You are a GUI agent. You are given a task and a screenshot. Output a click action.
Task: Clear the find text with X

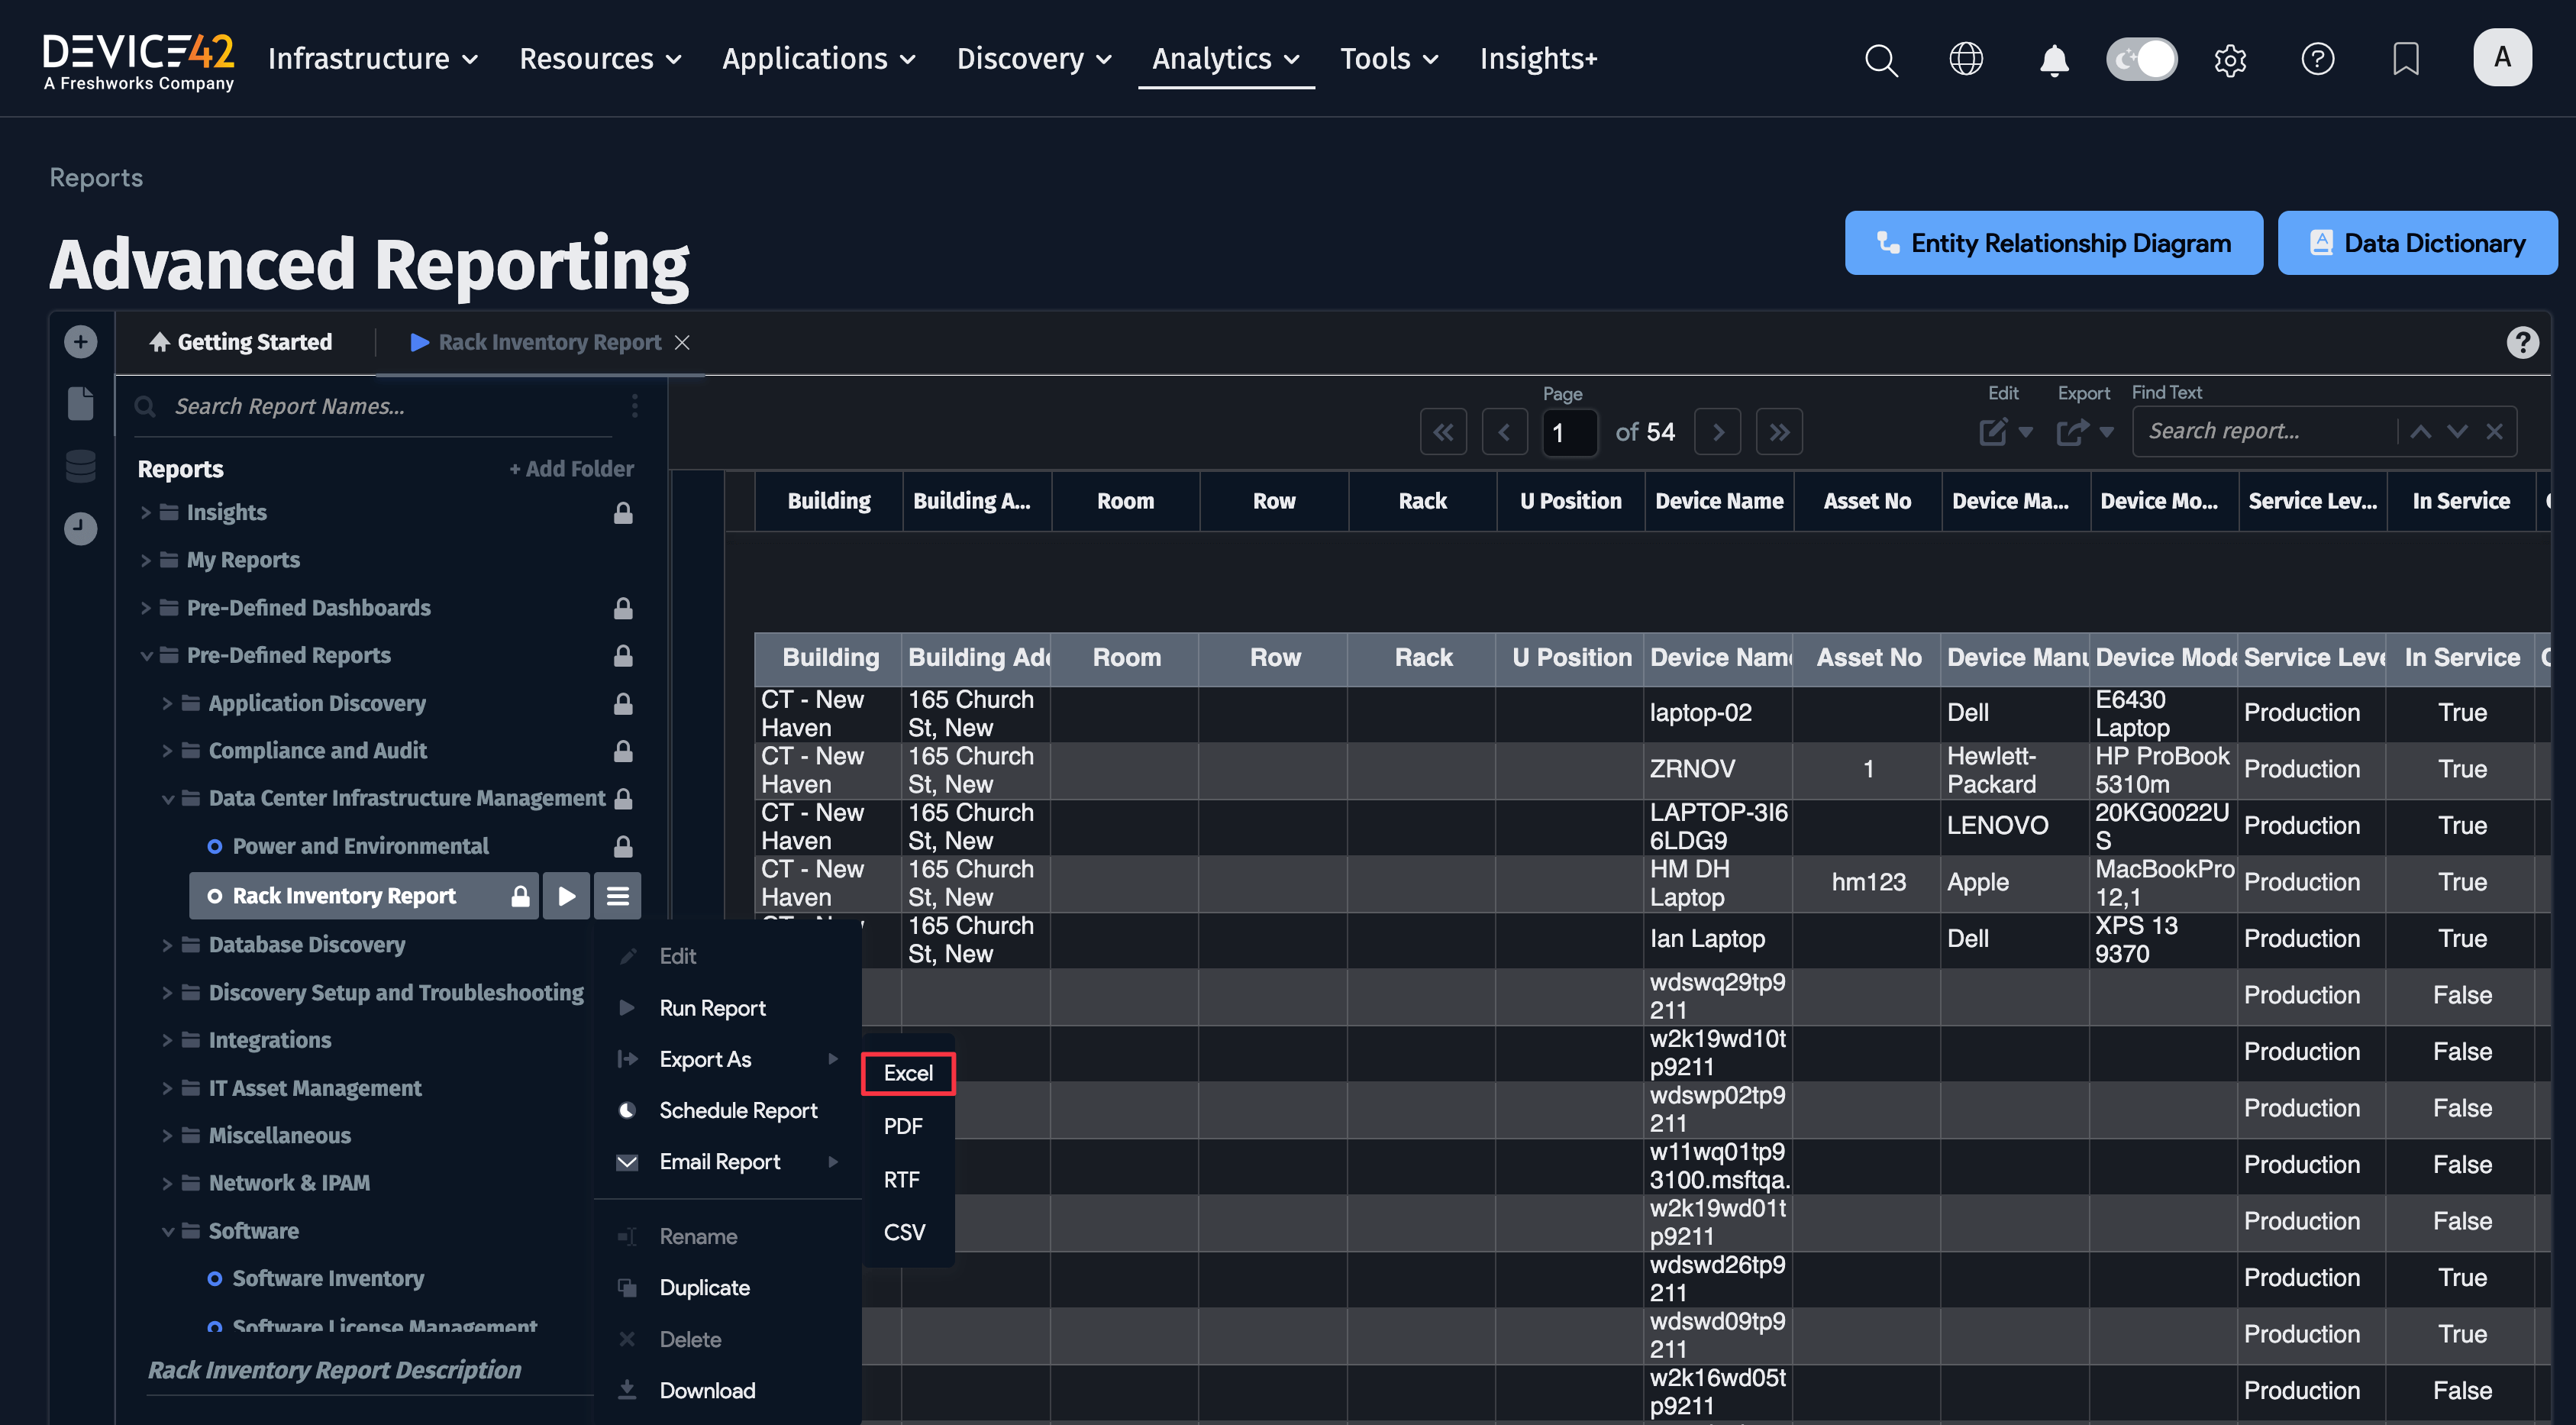(x=2494, y=431)
